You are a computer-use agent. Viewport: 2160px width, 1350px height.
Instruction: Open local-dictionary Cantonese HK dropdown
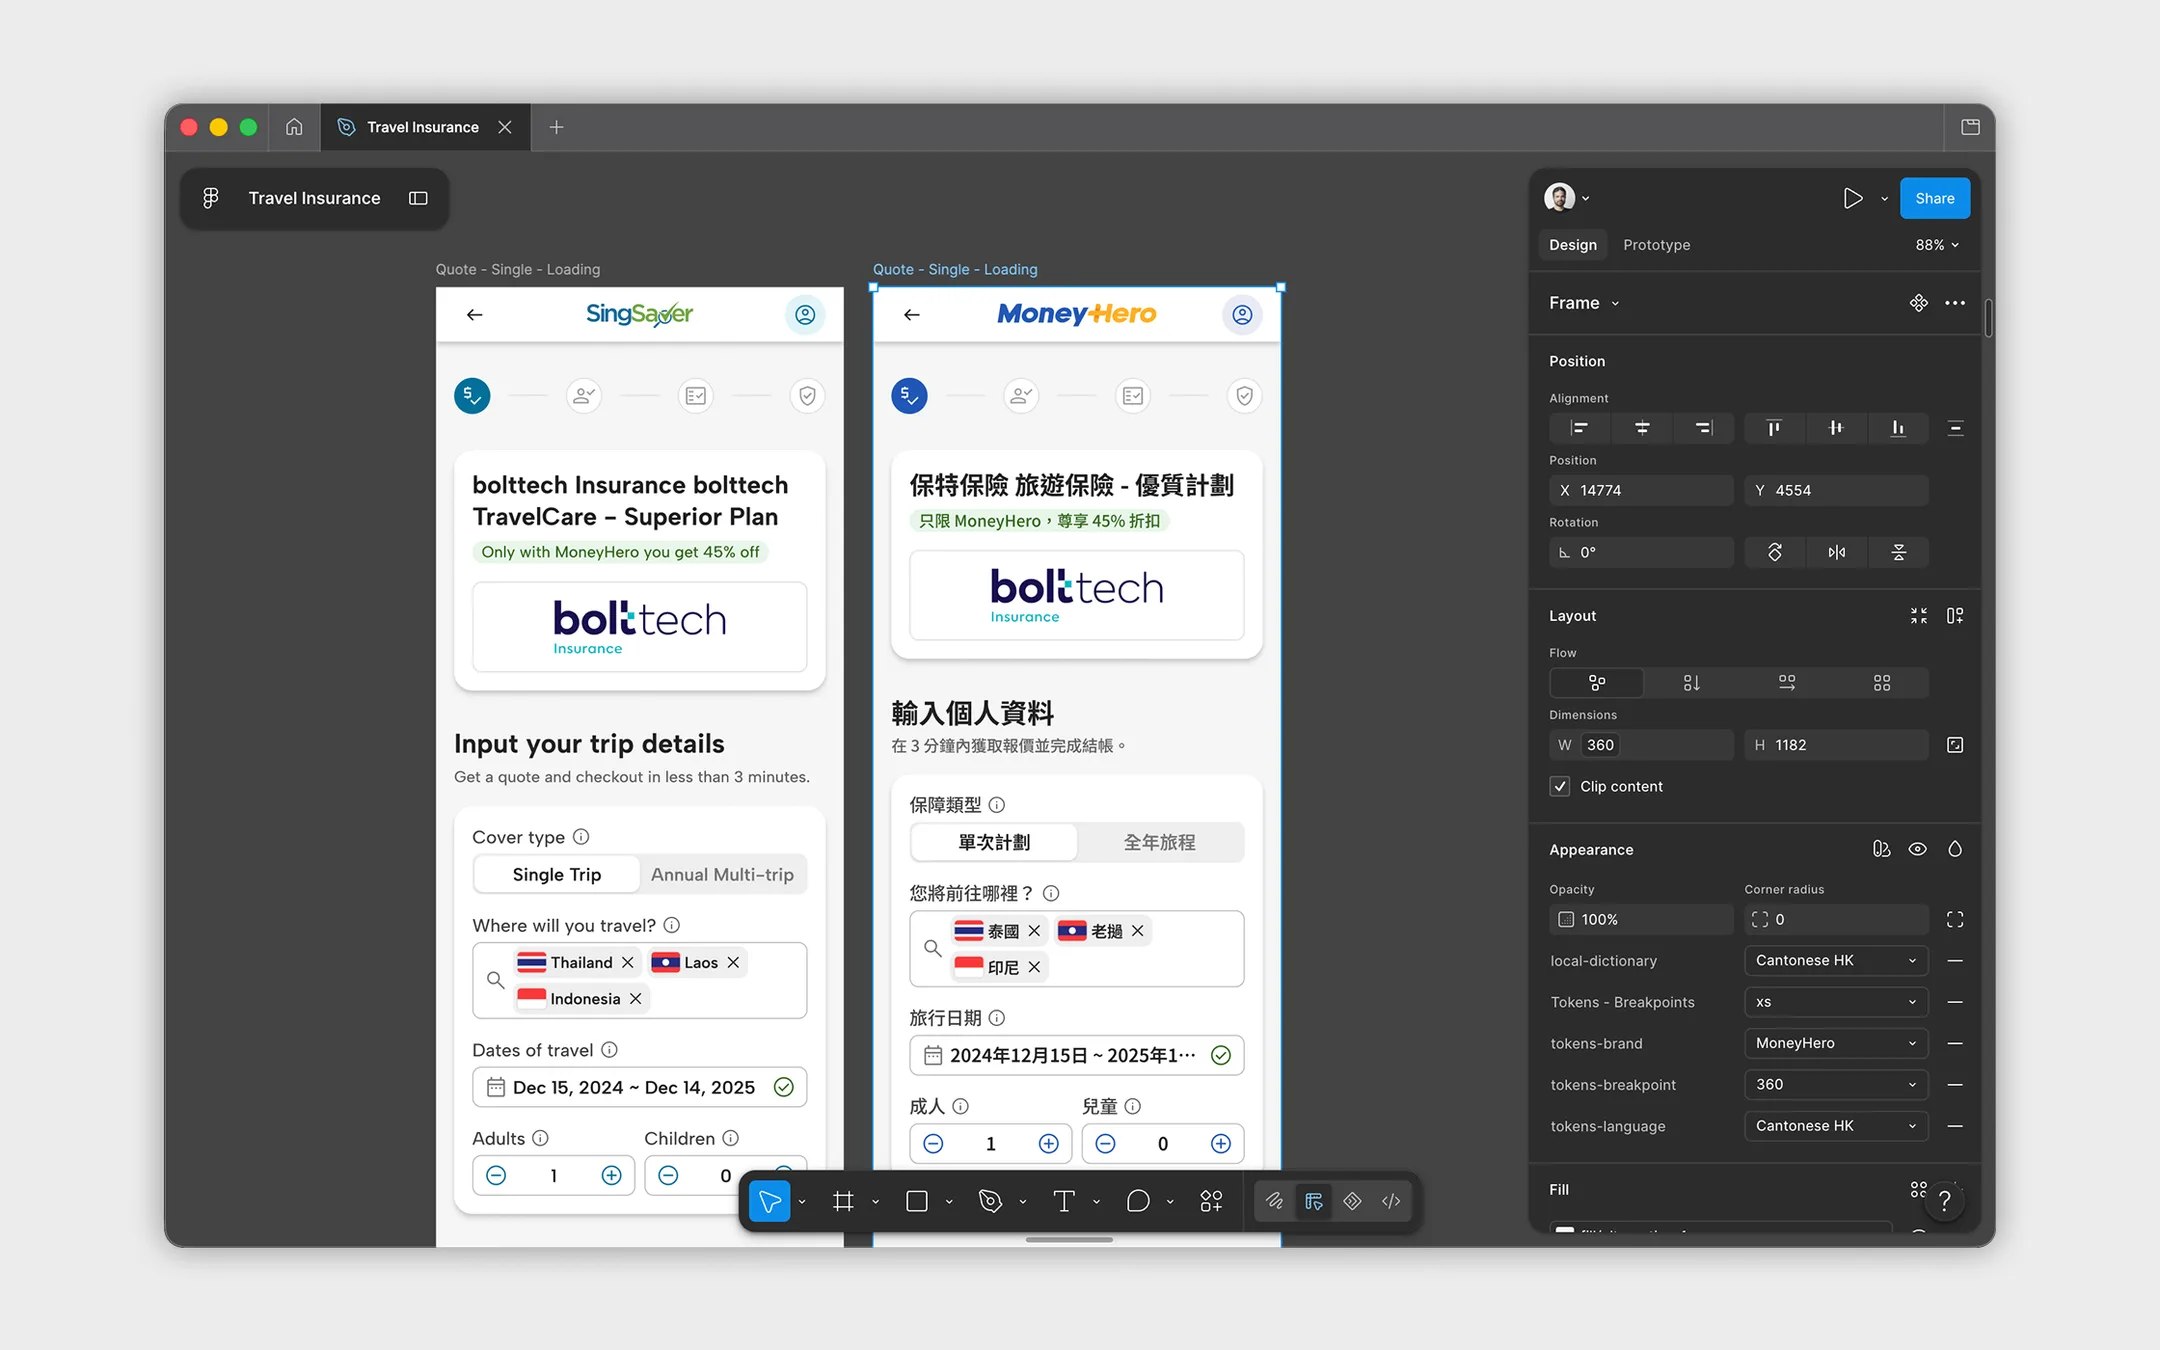(1836, 960)
